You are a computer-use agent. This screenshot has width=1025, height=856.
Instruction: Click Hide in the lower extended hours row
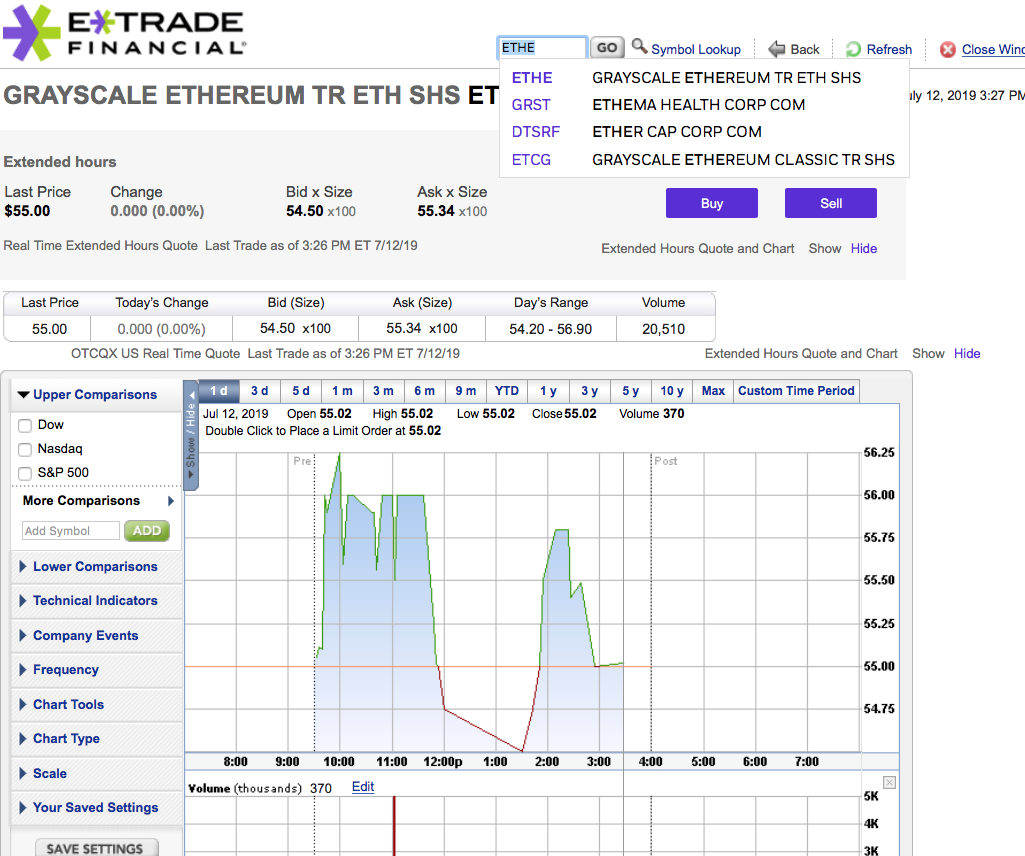point(967,353)
